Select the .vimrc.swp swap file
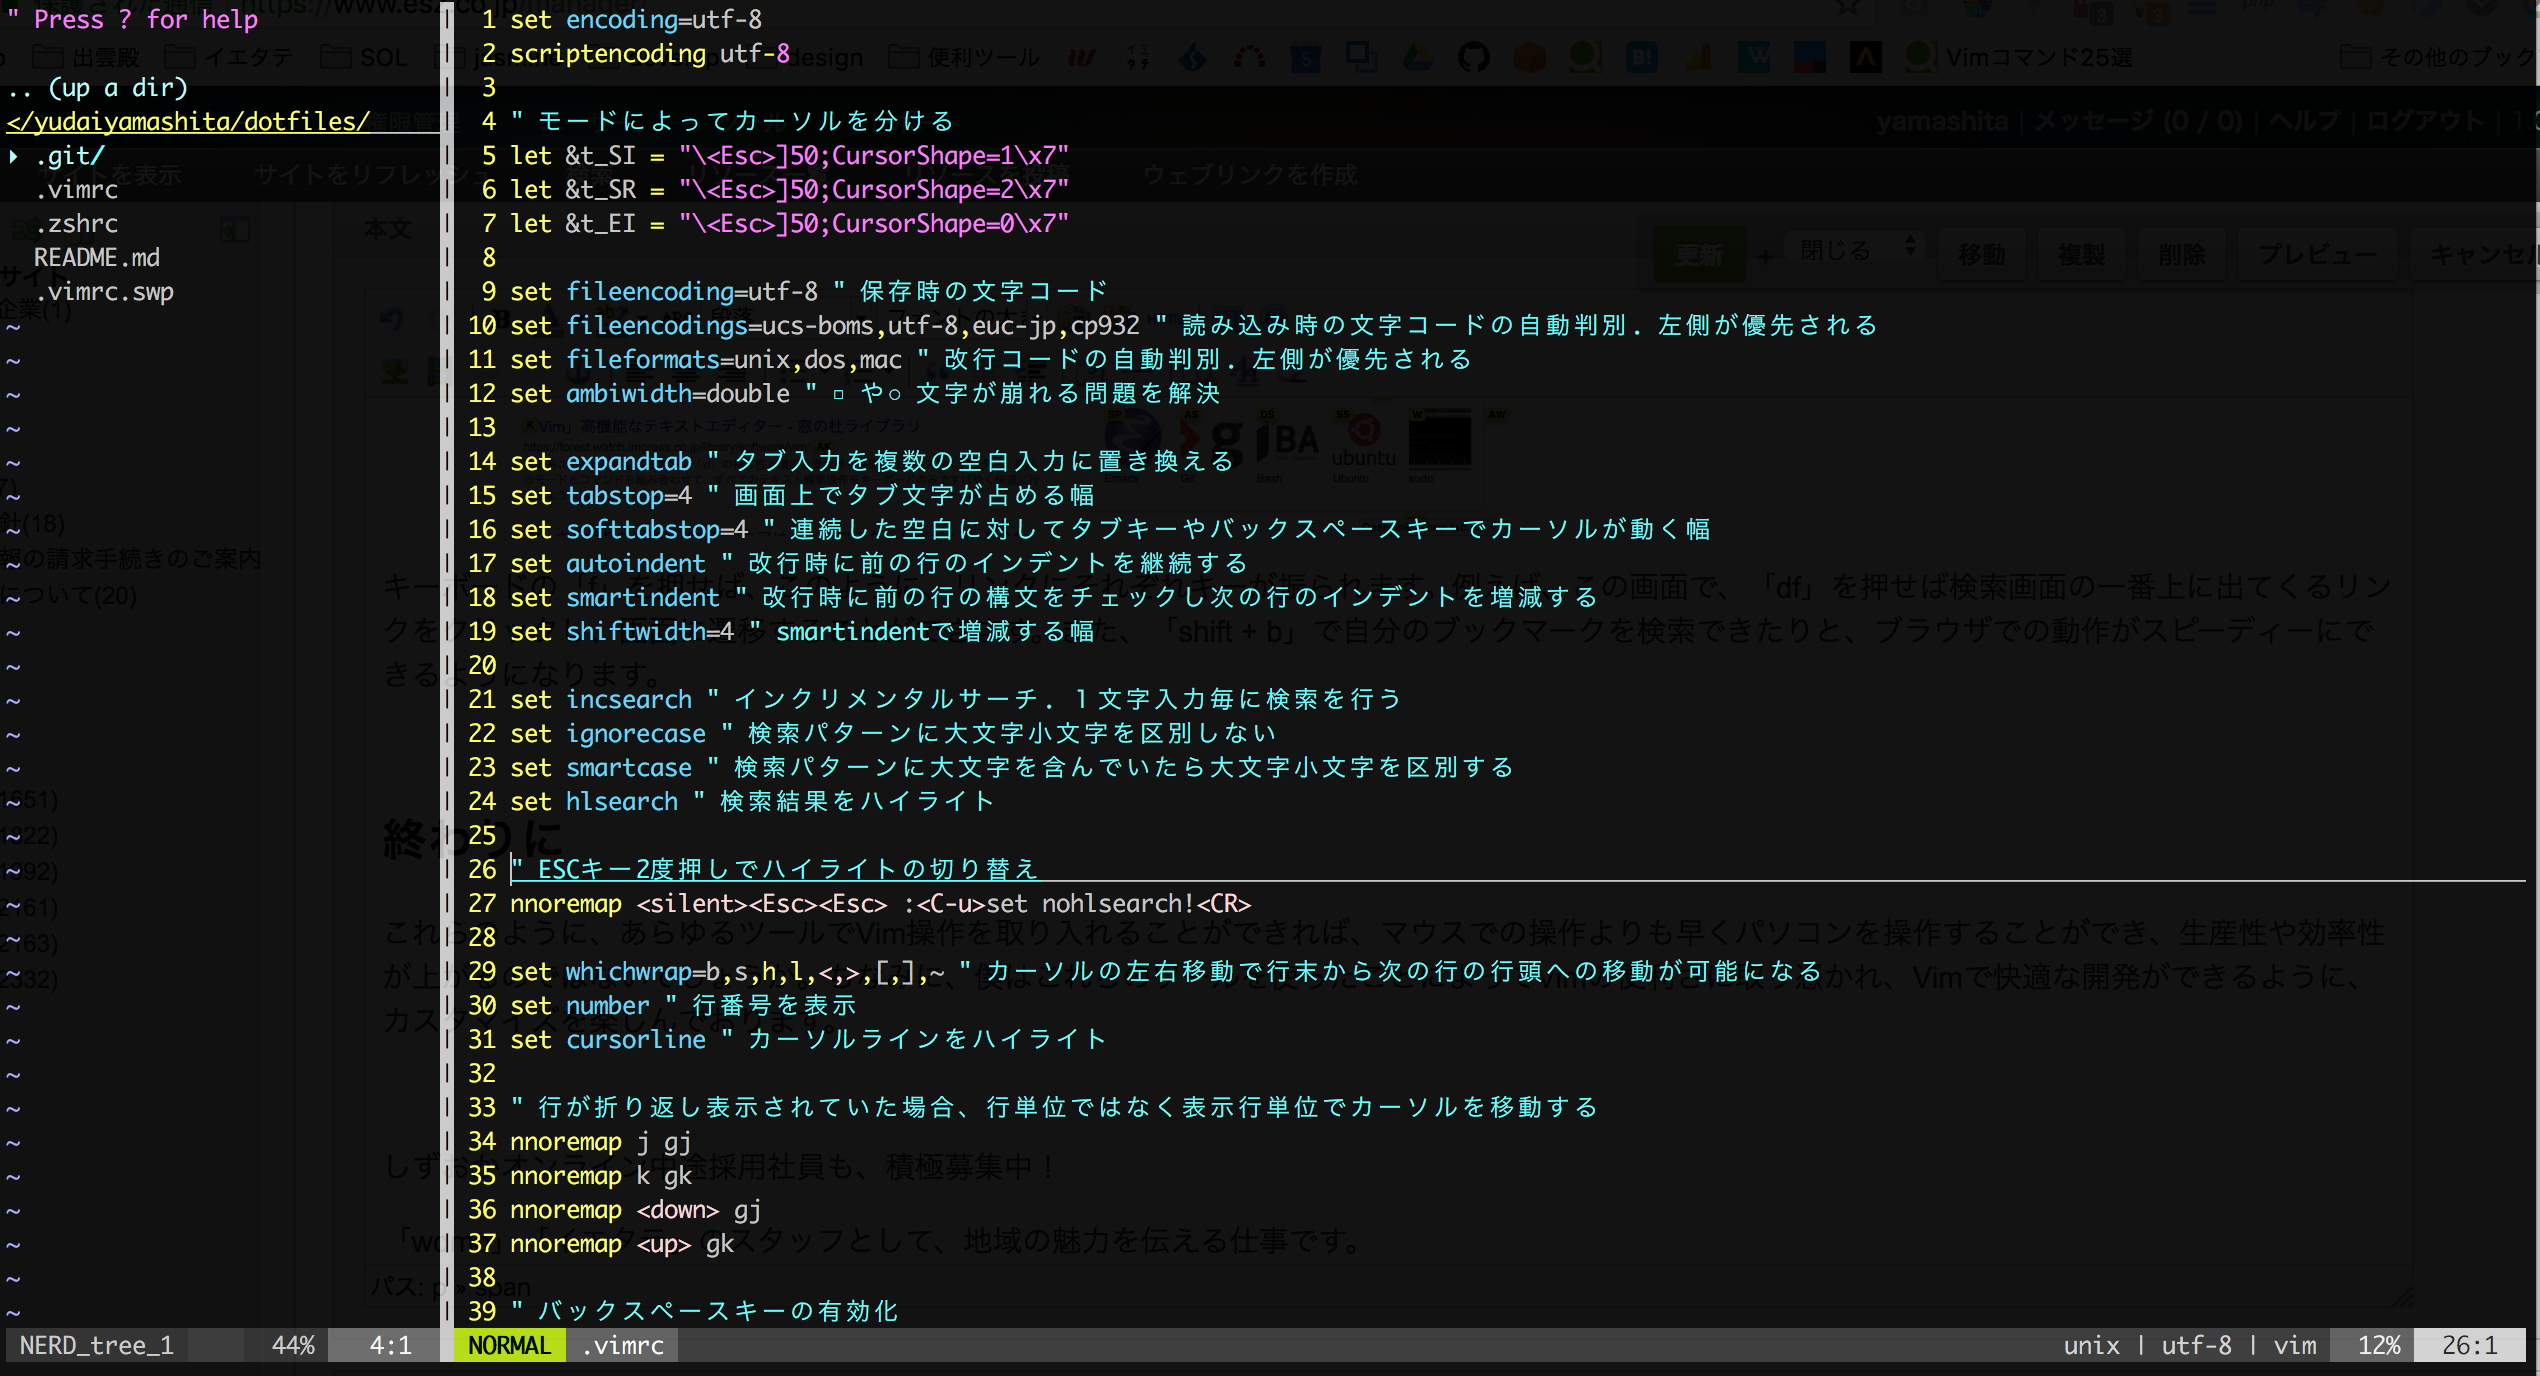This screenshot has width=2540, height=1376. click(104, 292)
